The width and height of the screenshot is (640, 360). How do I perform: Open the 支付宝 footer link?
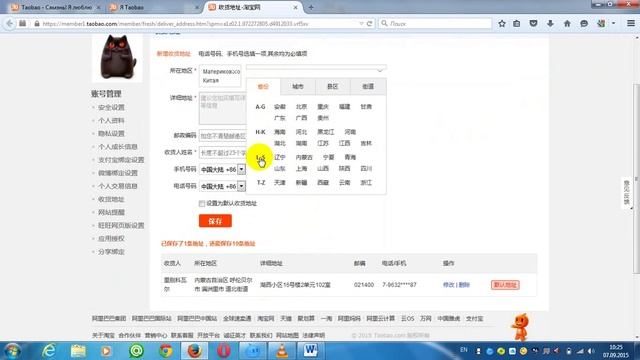coord(474,318)
